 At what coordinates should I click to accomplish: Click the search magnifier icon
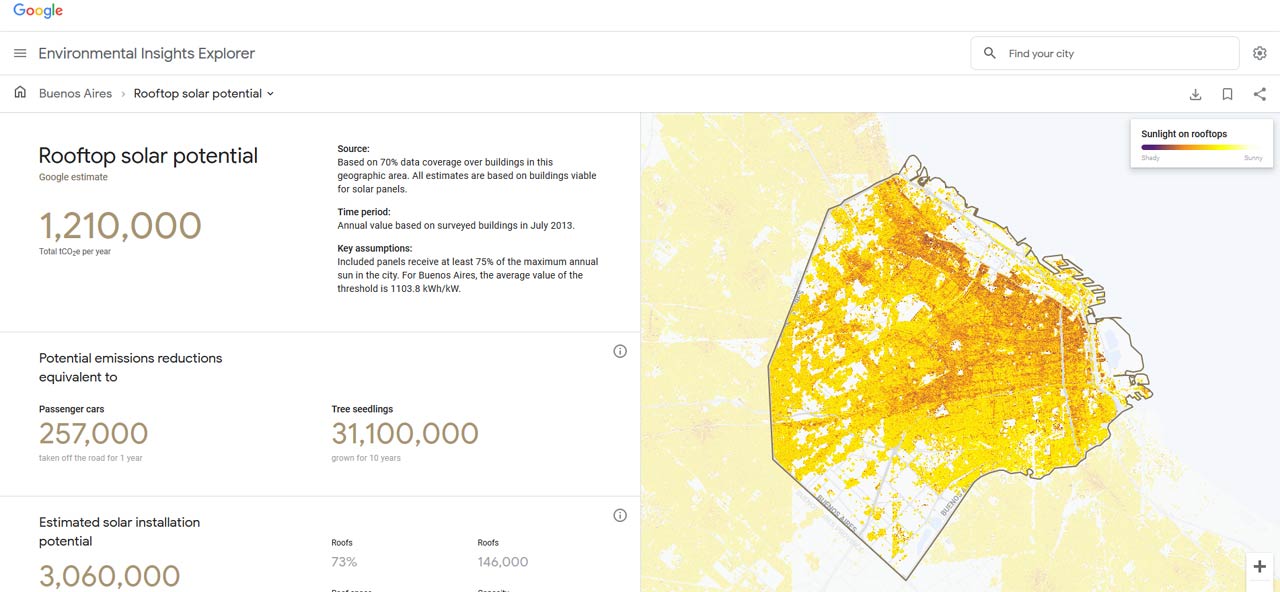[x=990, y=53]
